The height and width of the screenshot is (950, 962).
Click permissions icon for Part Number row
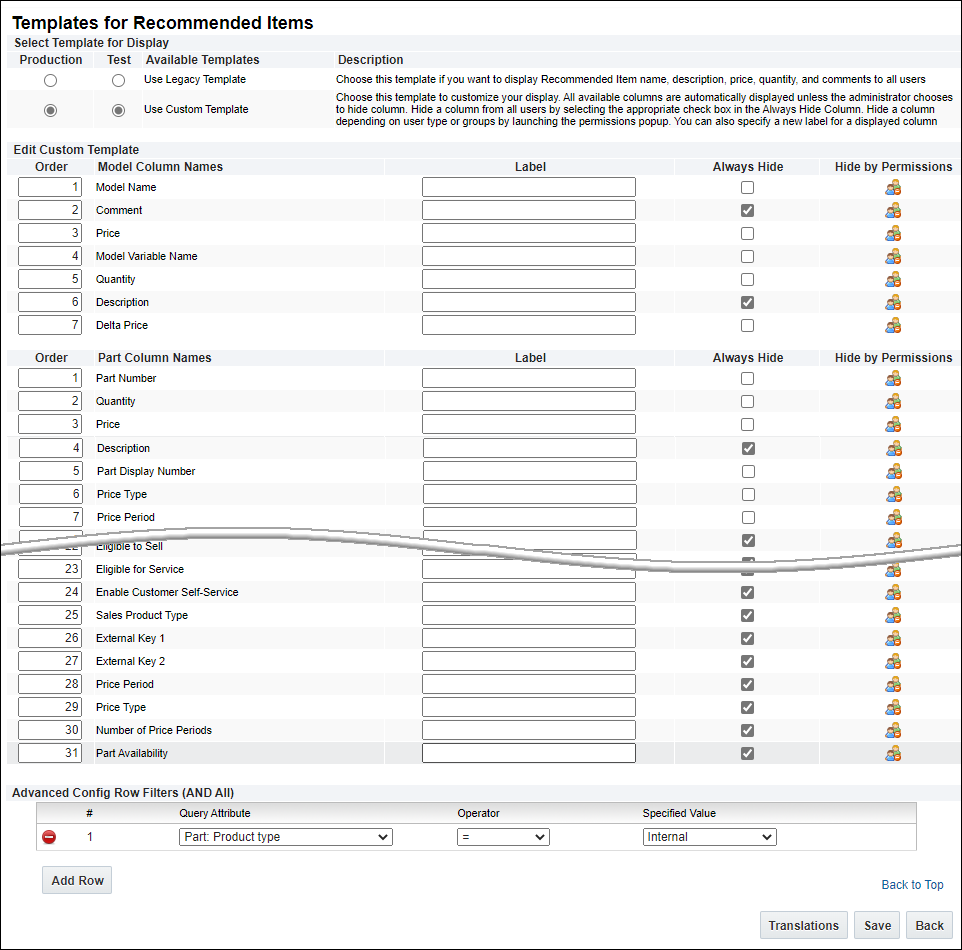click(893, 378)
